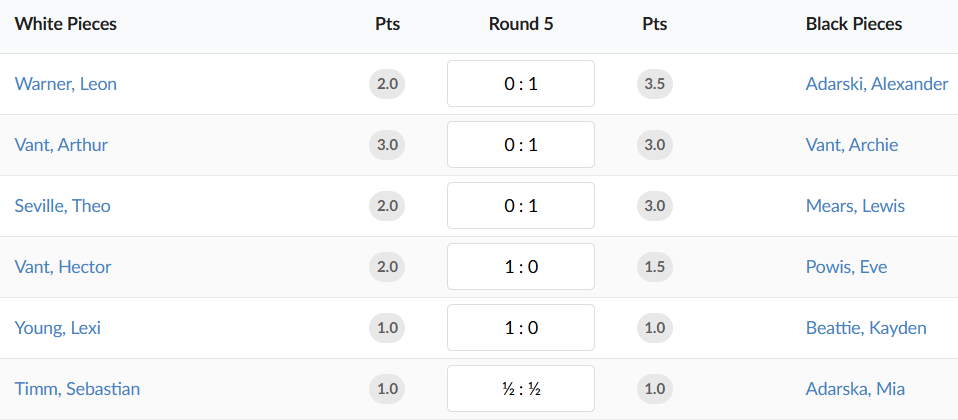Screen dimensions: 958x420
Task: Select result box for Young vs Beattie
Action: [520, 328]
